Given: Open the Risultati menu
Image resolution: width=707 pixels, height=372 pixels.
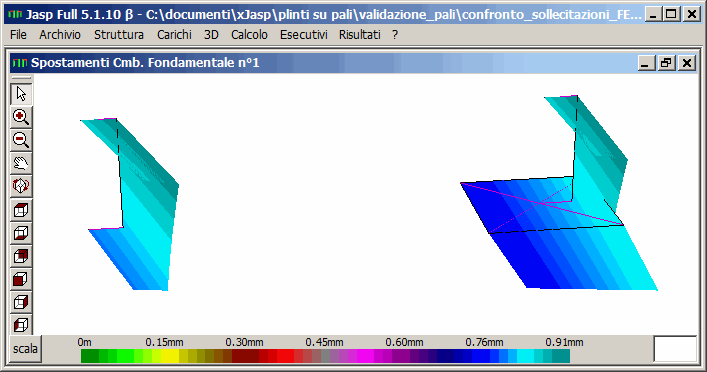Looking at the screenshot, I should point(359,35).
